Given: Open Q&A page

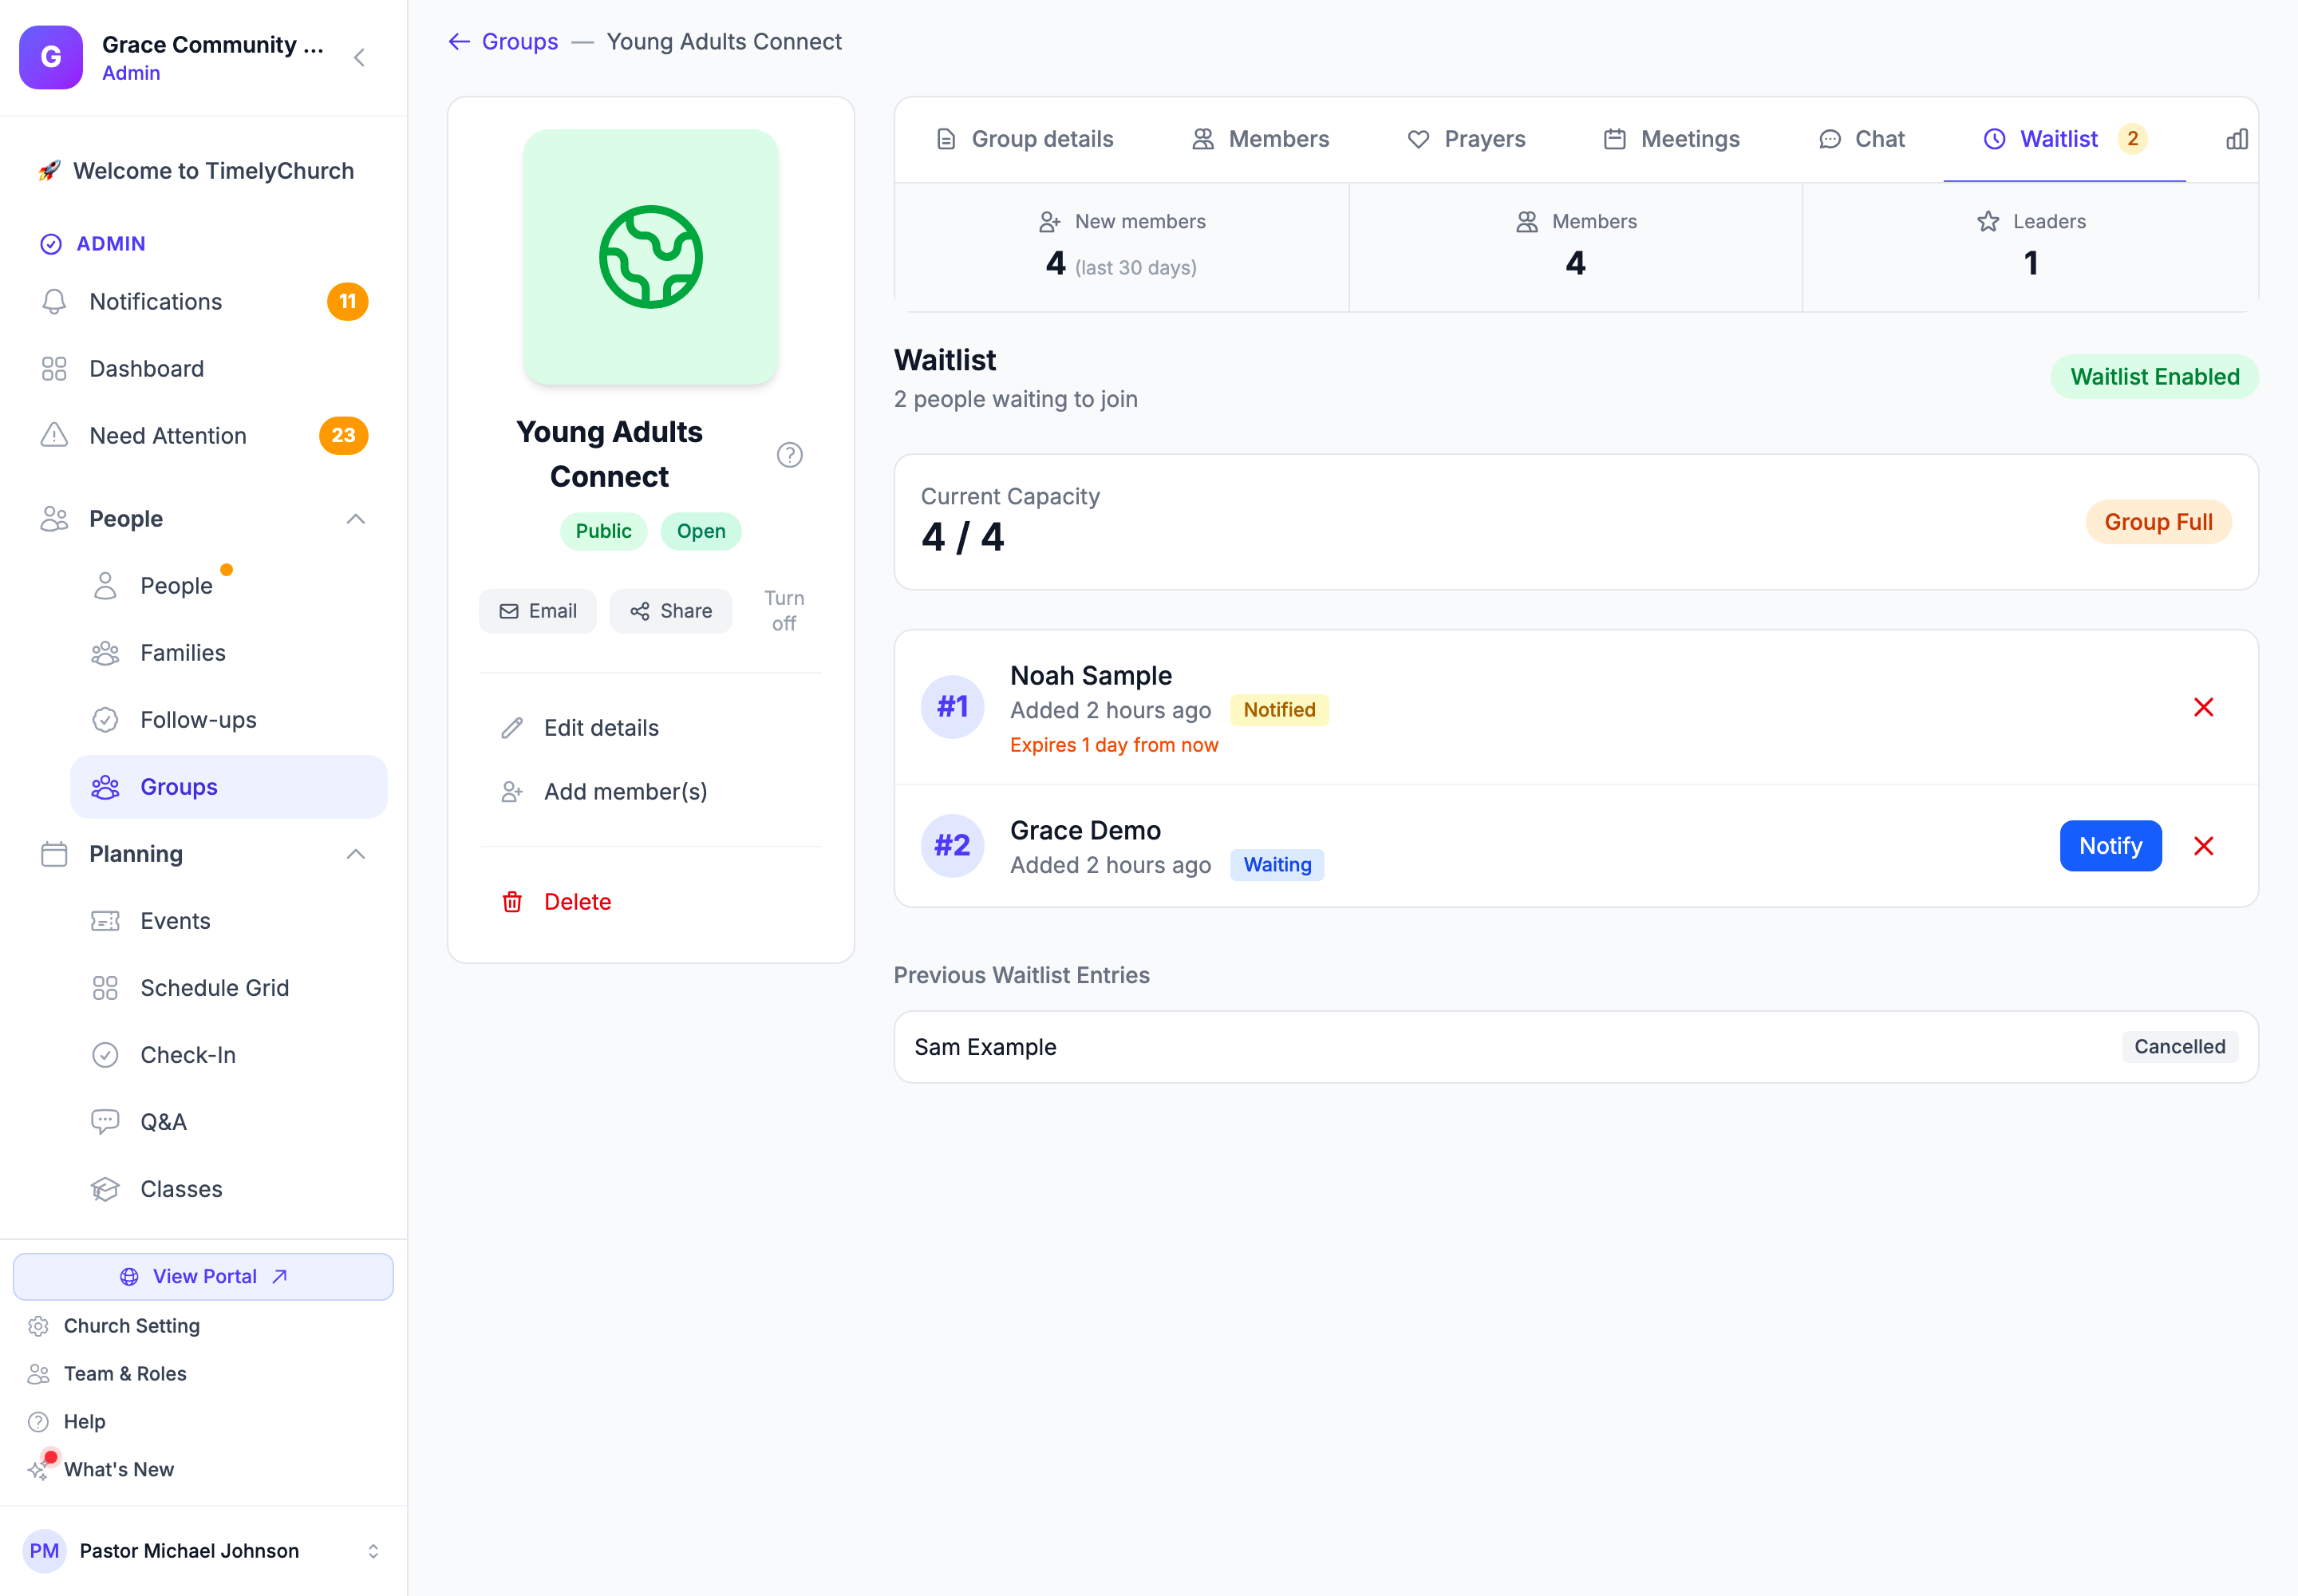Looking at the screenshot, I should point(228,1122).
